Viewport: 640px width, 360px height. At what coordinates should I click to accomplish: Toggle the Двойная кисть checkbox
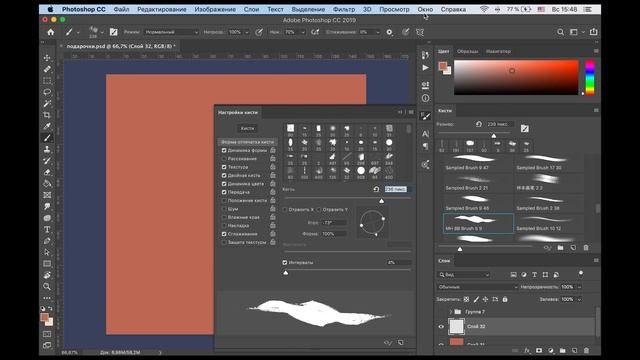click(x=224, y=176)
